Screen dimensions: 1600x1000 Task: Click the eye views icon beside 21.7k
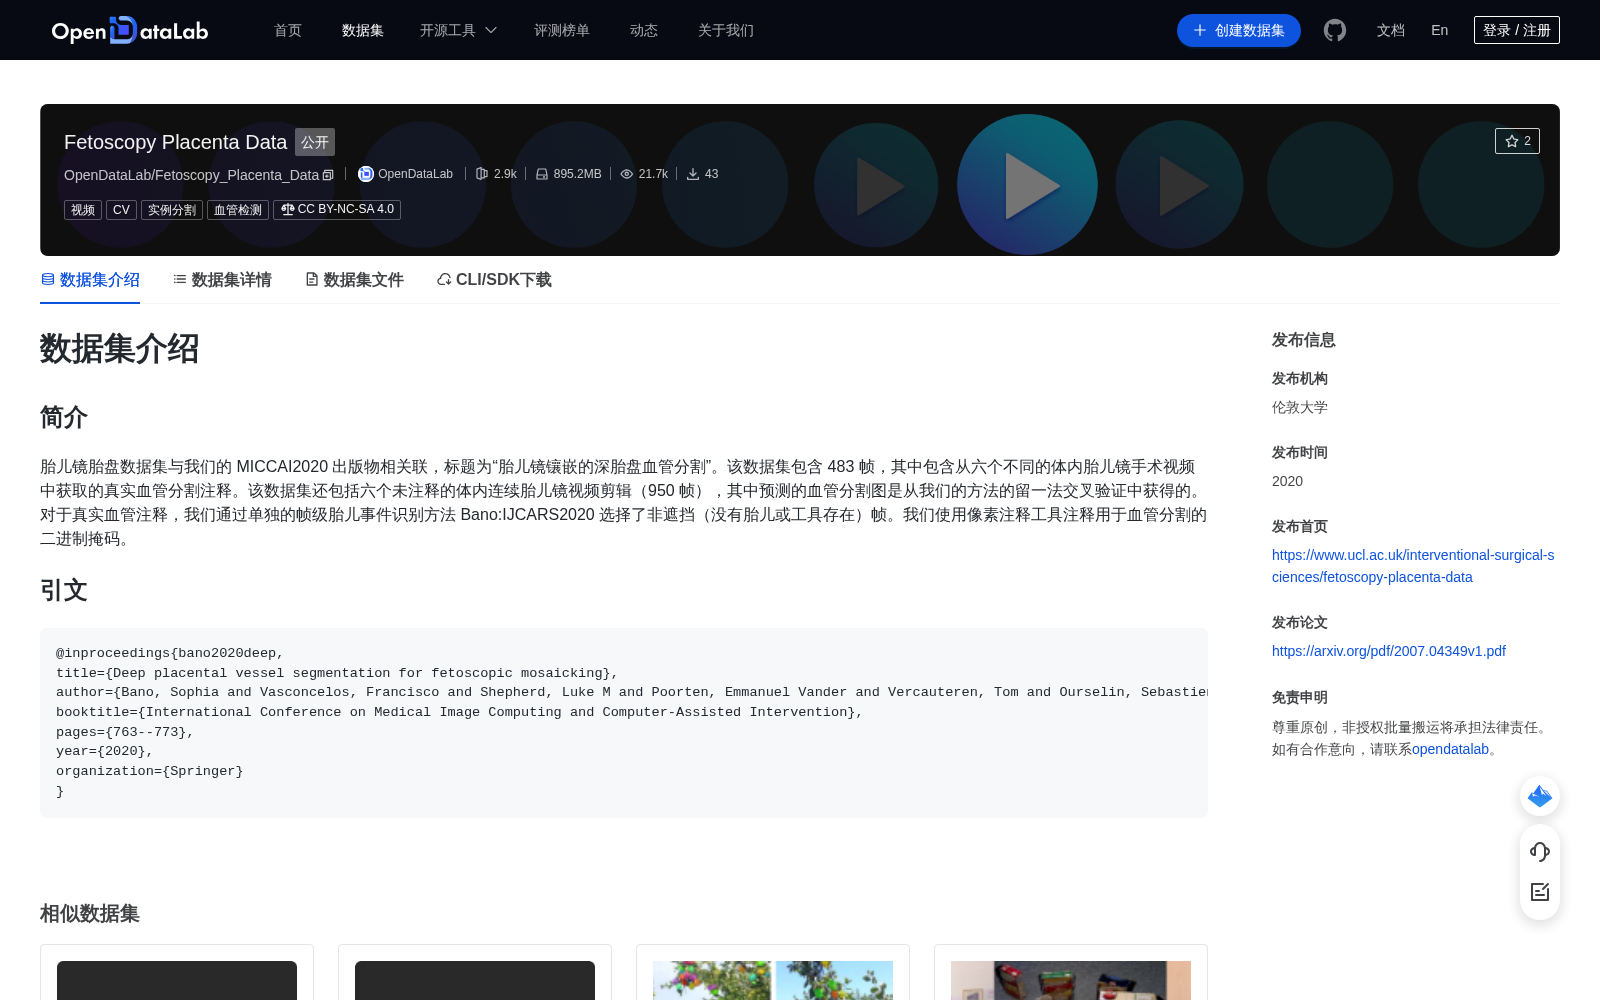pyautogui.click(x=627, y=174)
